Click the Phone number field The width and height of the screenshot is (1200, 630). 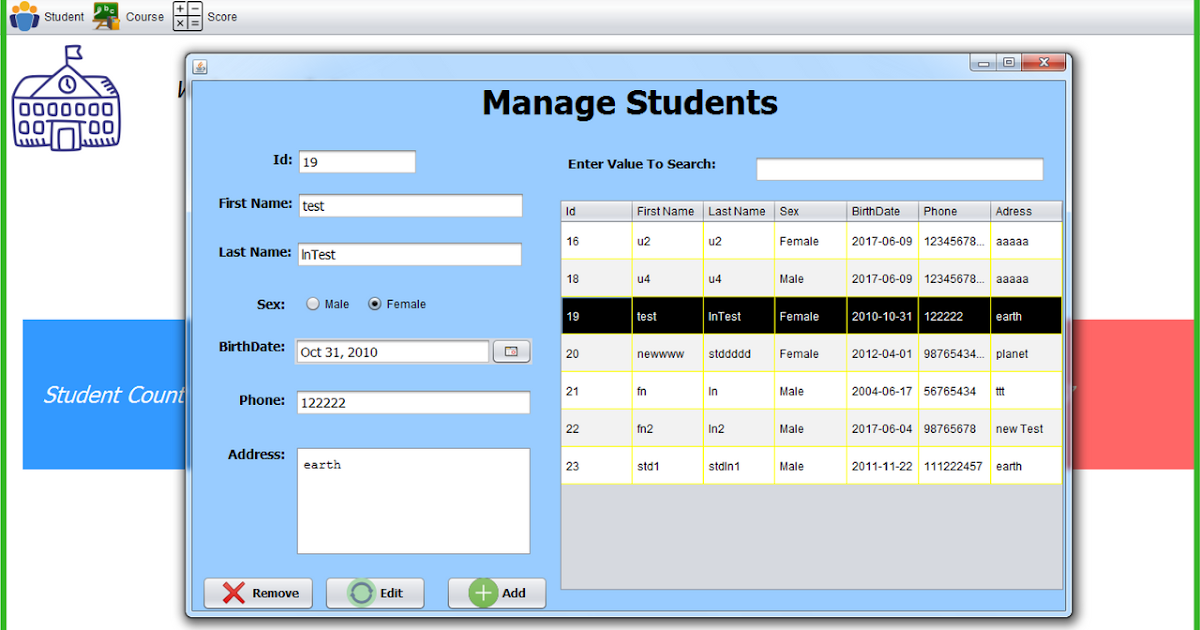pos(412,402)
